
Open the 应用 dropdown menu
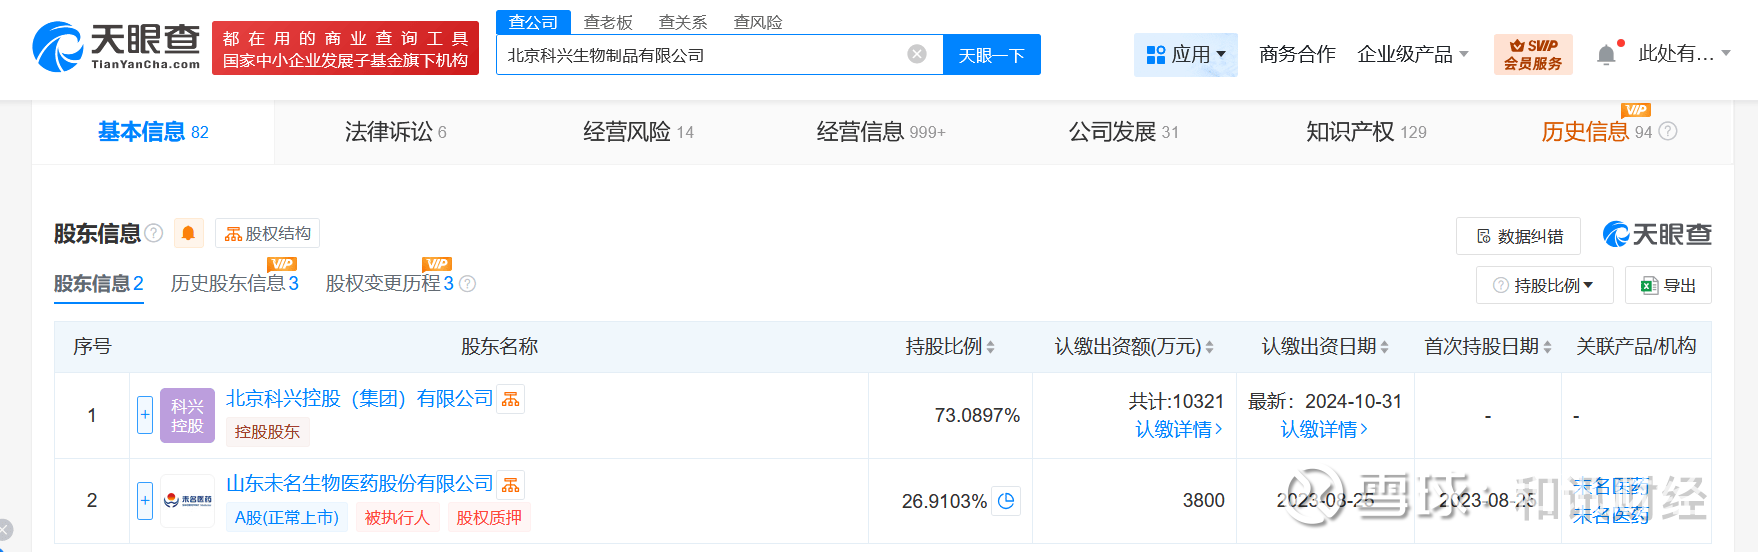[1185, 54]
